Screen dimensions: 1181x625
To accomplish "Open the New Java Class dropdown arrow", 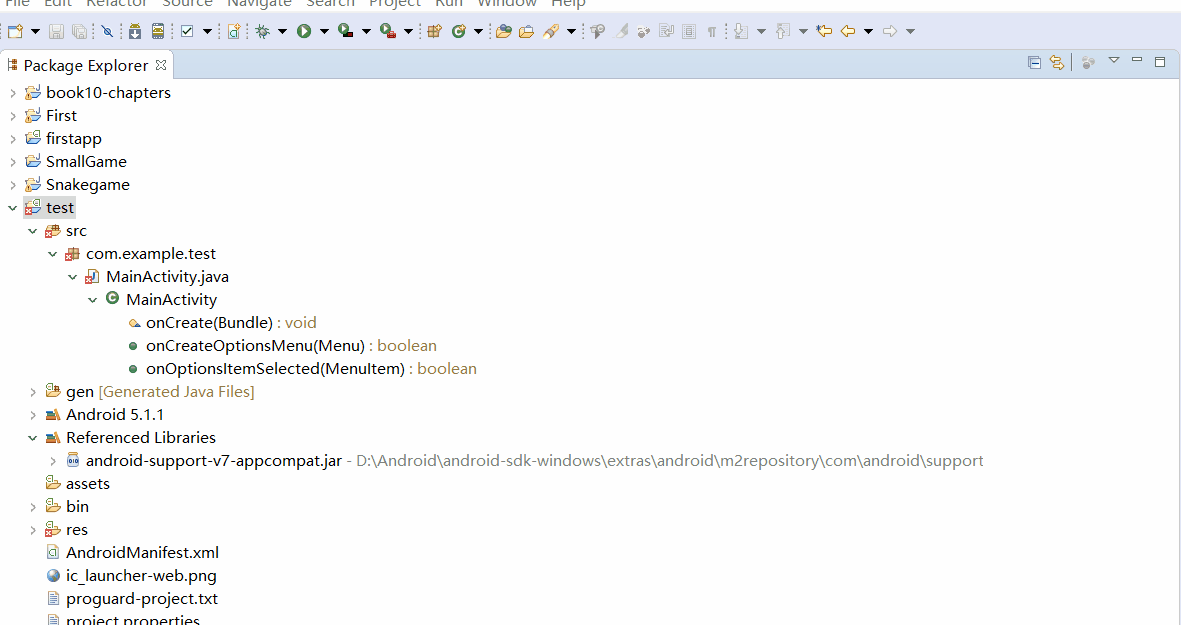I will [478, 32].
